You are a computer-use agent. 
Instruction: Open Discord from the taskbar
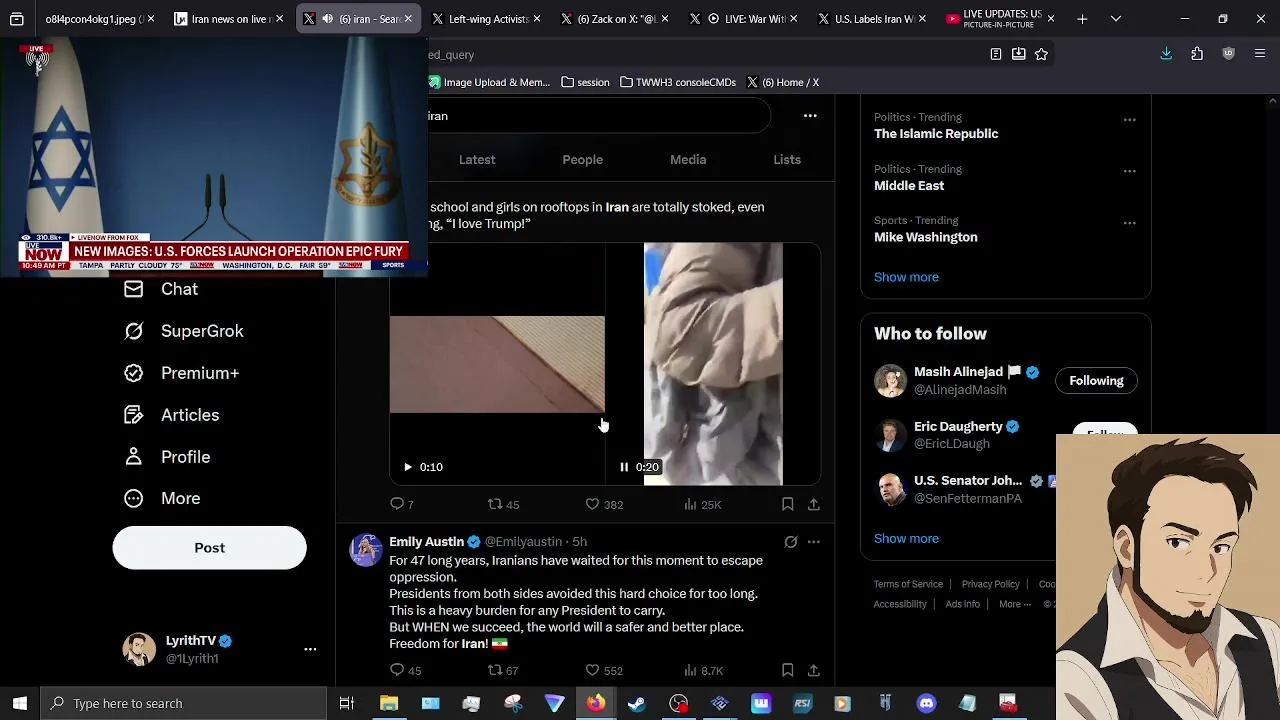926,703
